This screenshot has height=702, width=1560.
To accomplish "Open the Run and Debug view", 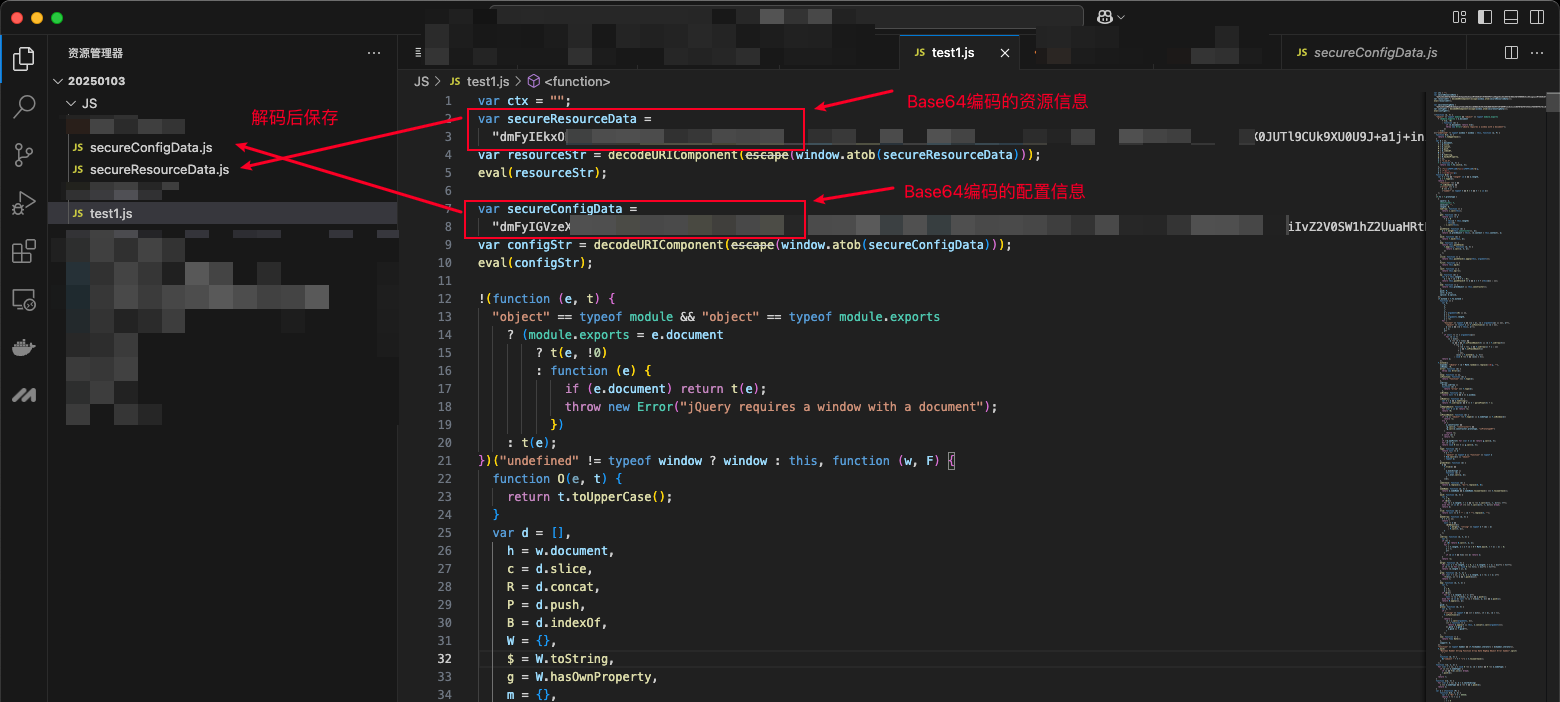I will (24, 203).
